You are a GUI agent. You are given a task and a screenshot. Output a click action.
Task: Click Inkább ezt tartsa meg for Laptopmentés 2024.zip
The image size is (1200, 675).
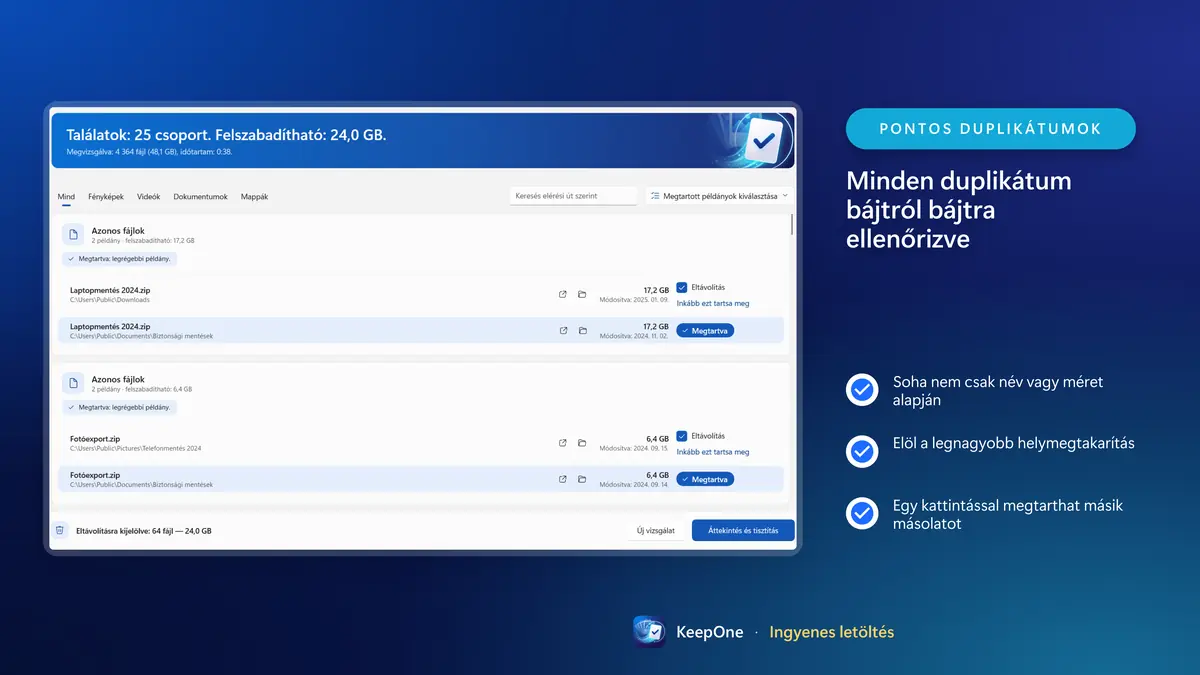click(x=713, y=303)
